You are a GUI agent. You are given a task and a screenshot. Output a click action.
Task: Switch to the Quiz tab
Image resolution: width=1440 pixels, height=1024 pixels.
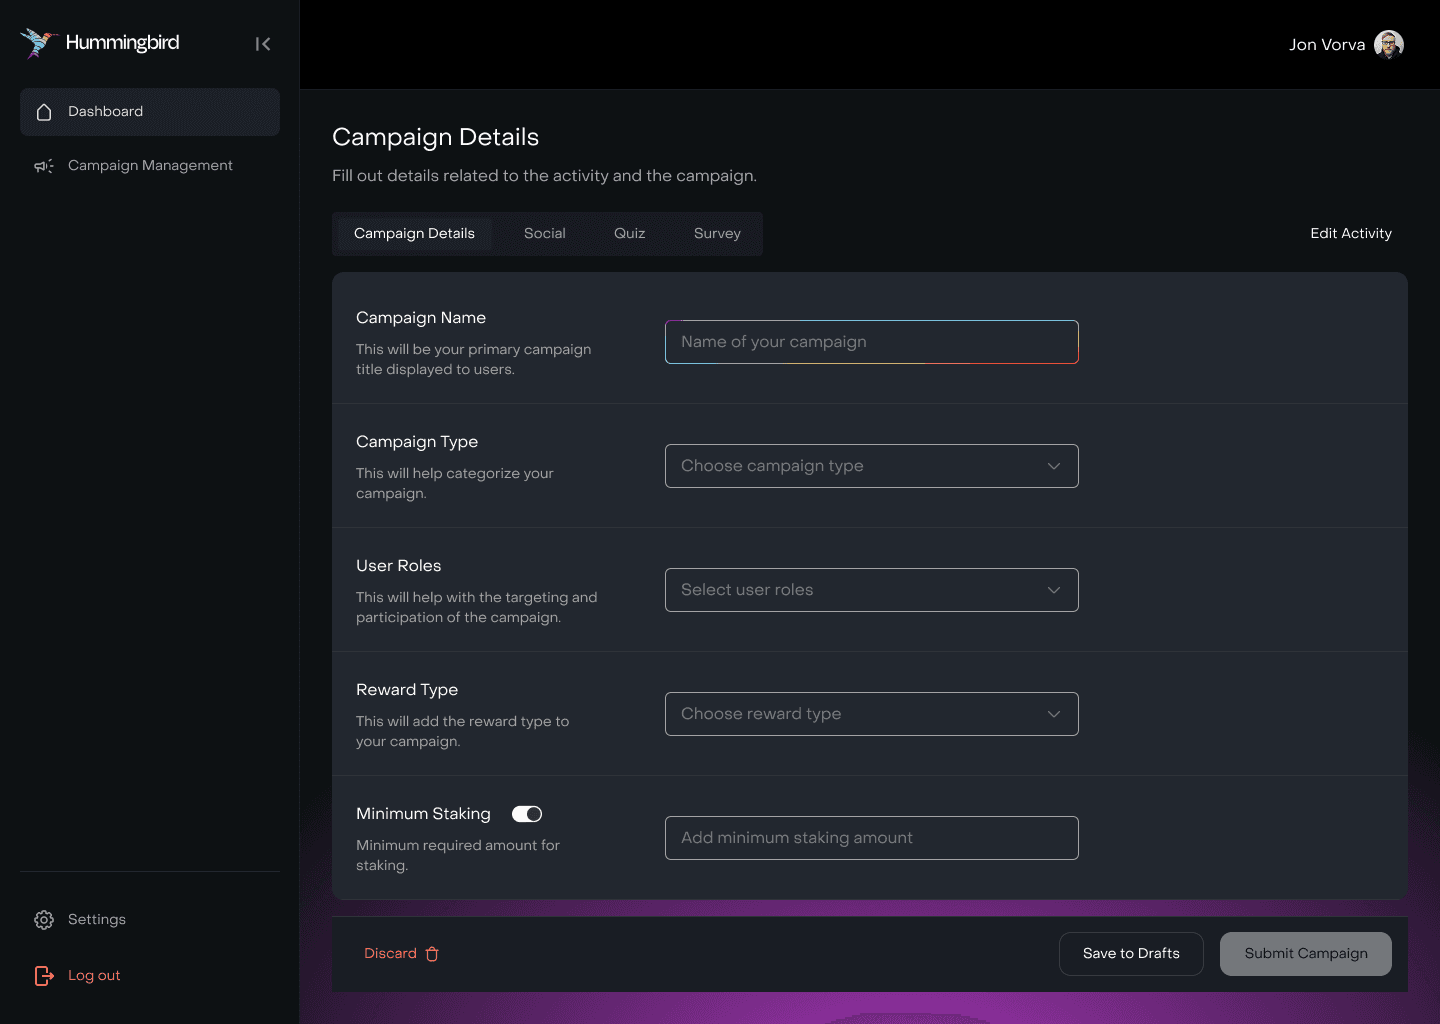point(630,234)
